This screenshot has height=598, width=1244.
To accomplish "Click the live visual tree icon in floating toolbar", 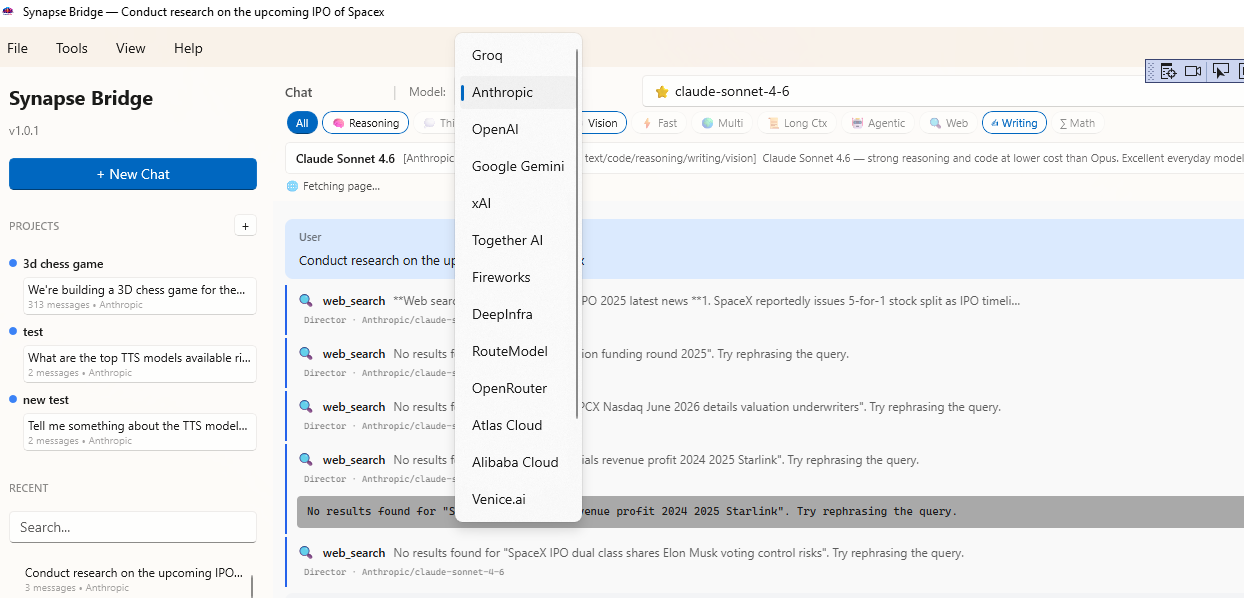I will pos(1166,71).
